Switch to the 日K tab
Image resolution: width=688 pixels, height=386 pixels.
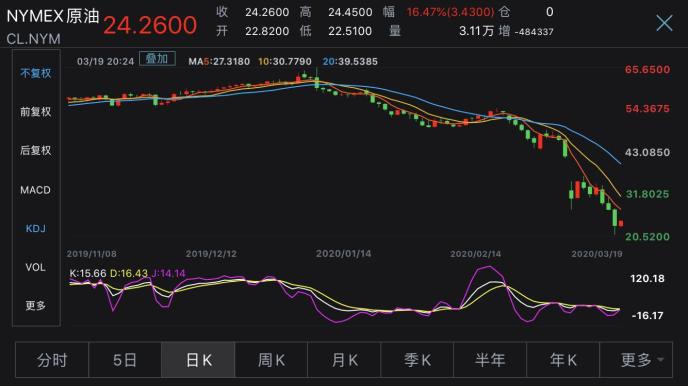pos(198,360)
